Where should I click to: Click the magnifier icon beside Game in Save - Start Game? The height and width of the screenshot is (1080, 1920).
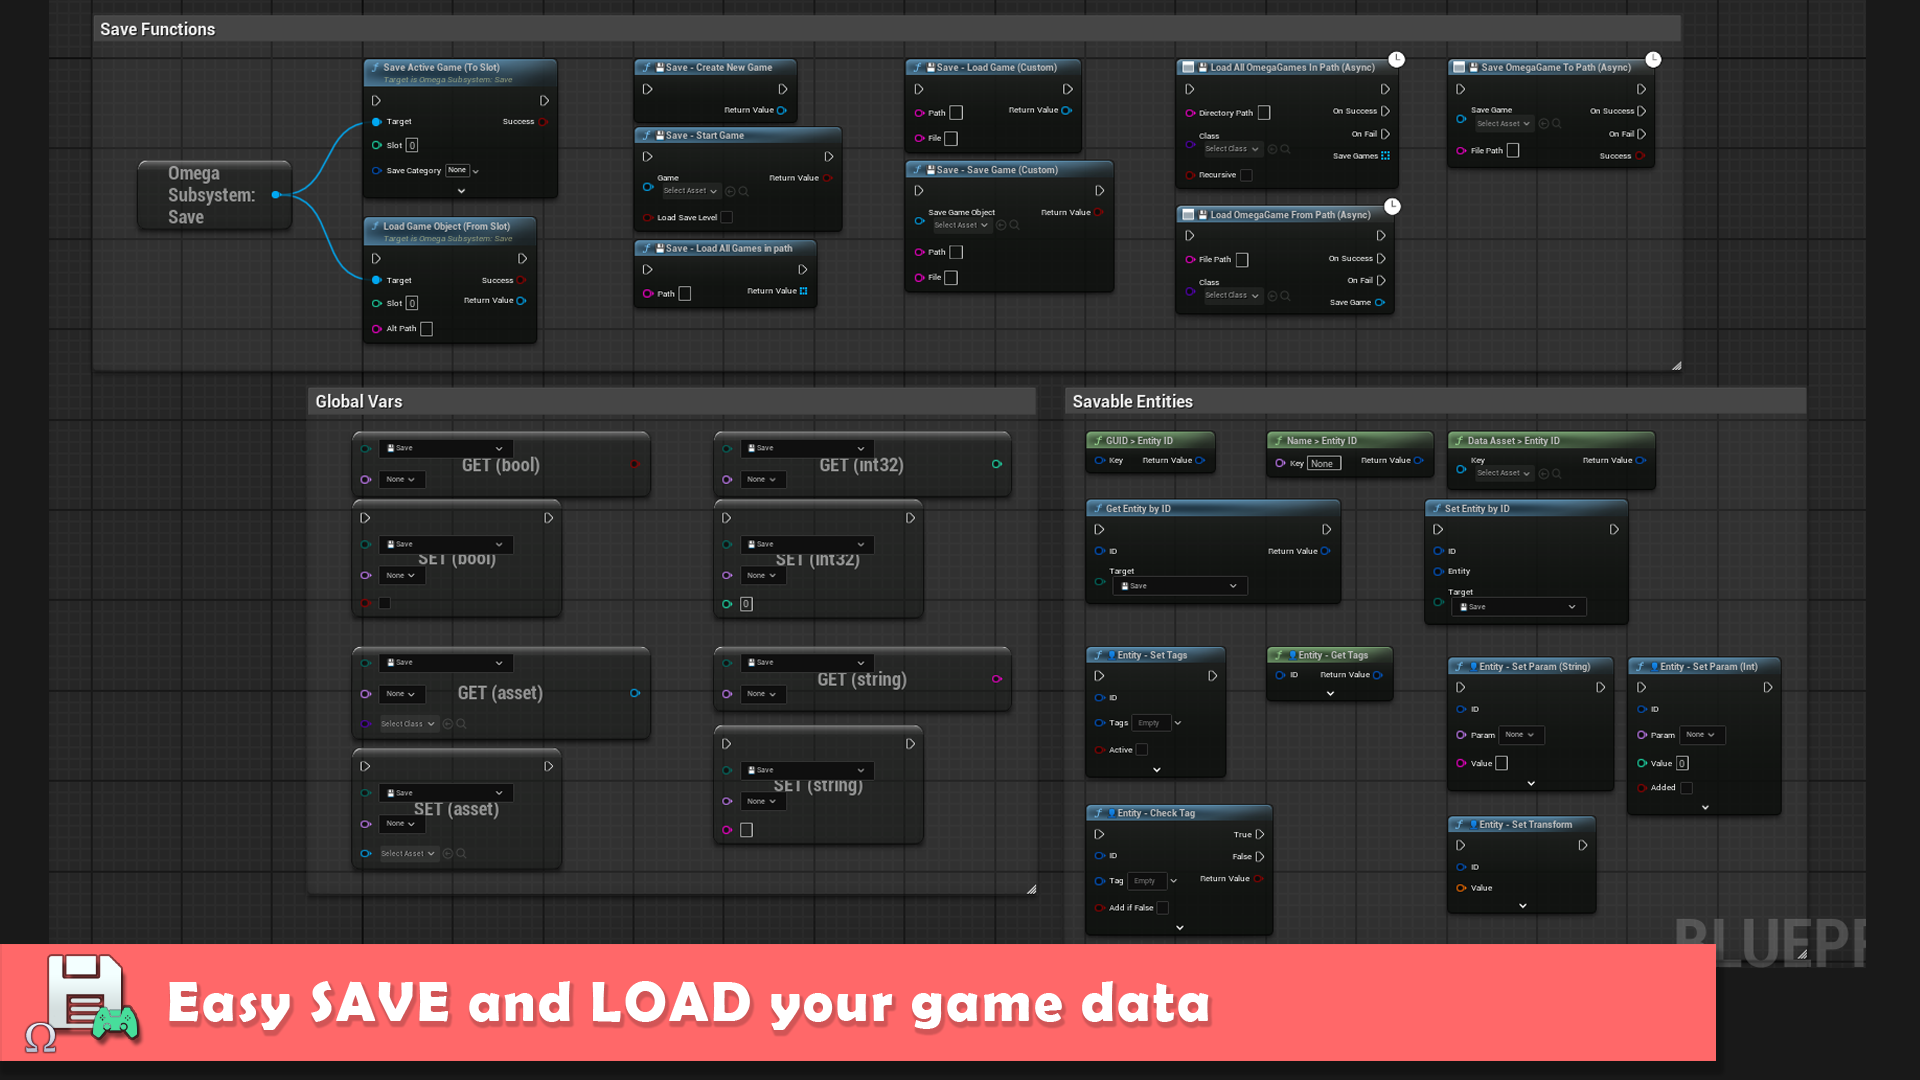[x=743, y=191]
